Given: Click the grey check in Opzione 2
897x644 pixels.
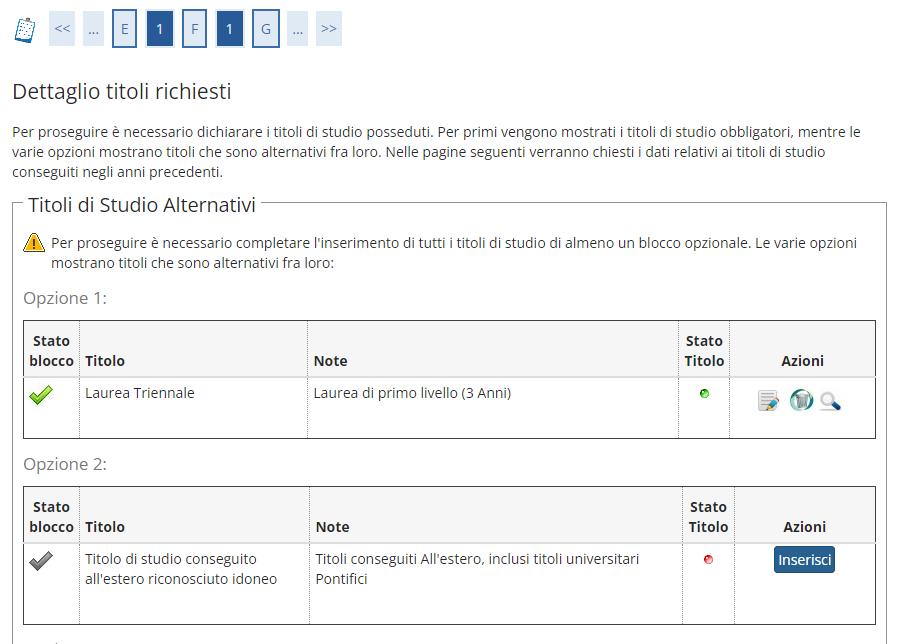Looking at the screenshot, I should [x=41, y=560].
